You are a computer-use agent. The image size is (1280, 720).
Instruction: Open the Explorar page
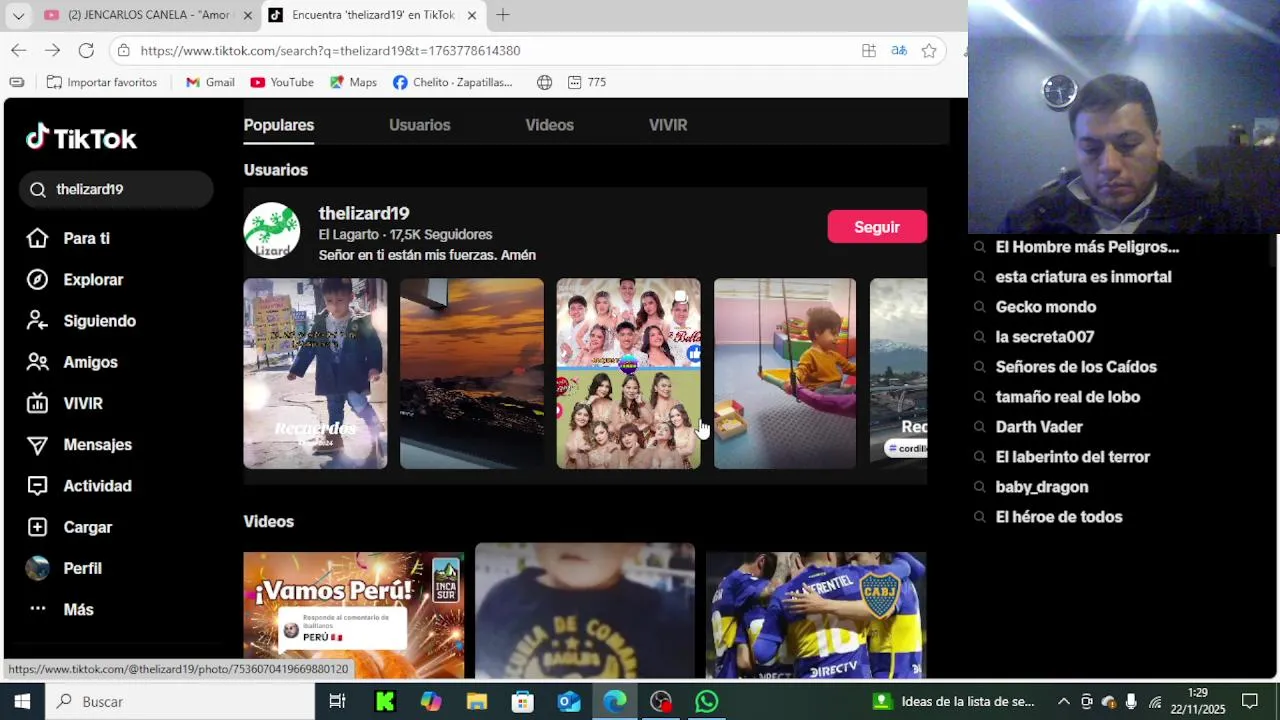[x=75, y=280]
